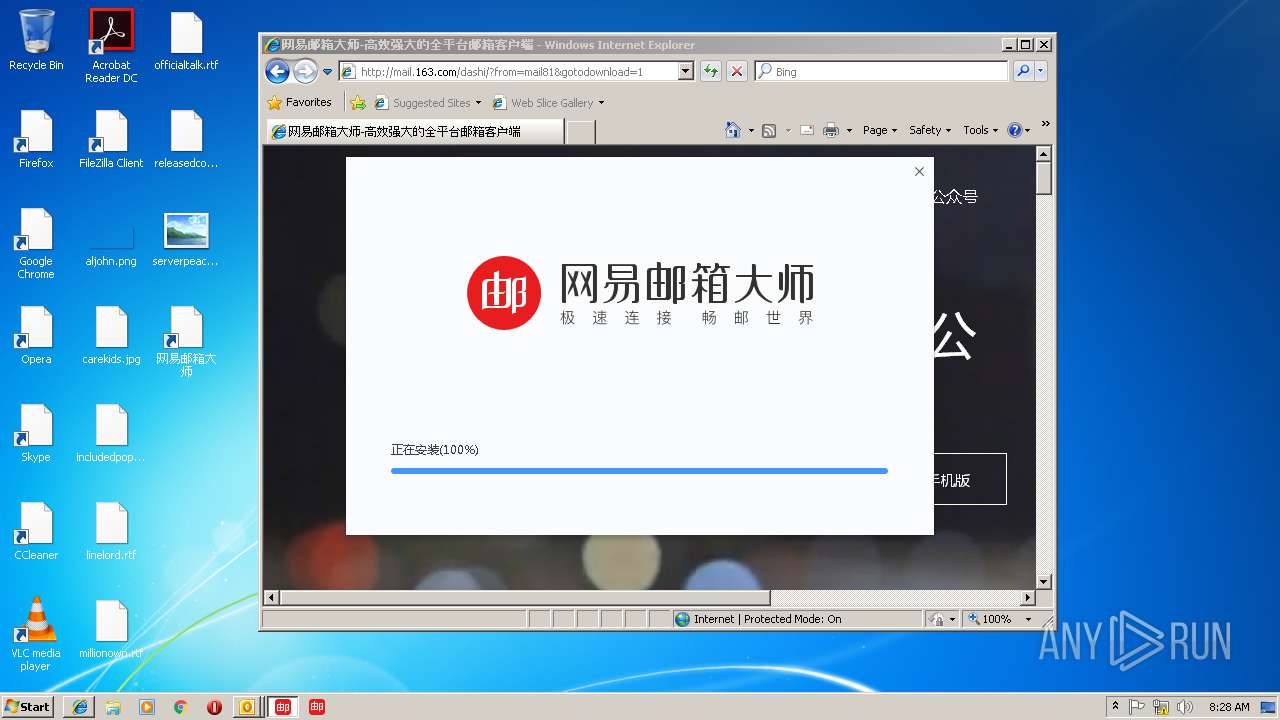
Task: Click the Feeds toolbar icon
Action: [769, 130]
